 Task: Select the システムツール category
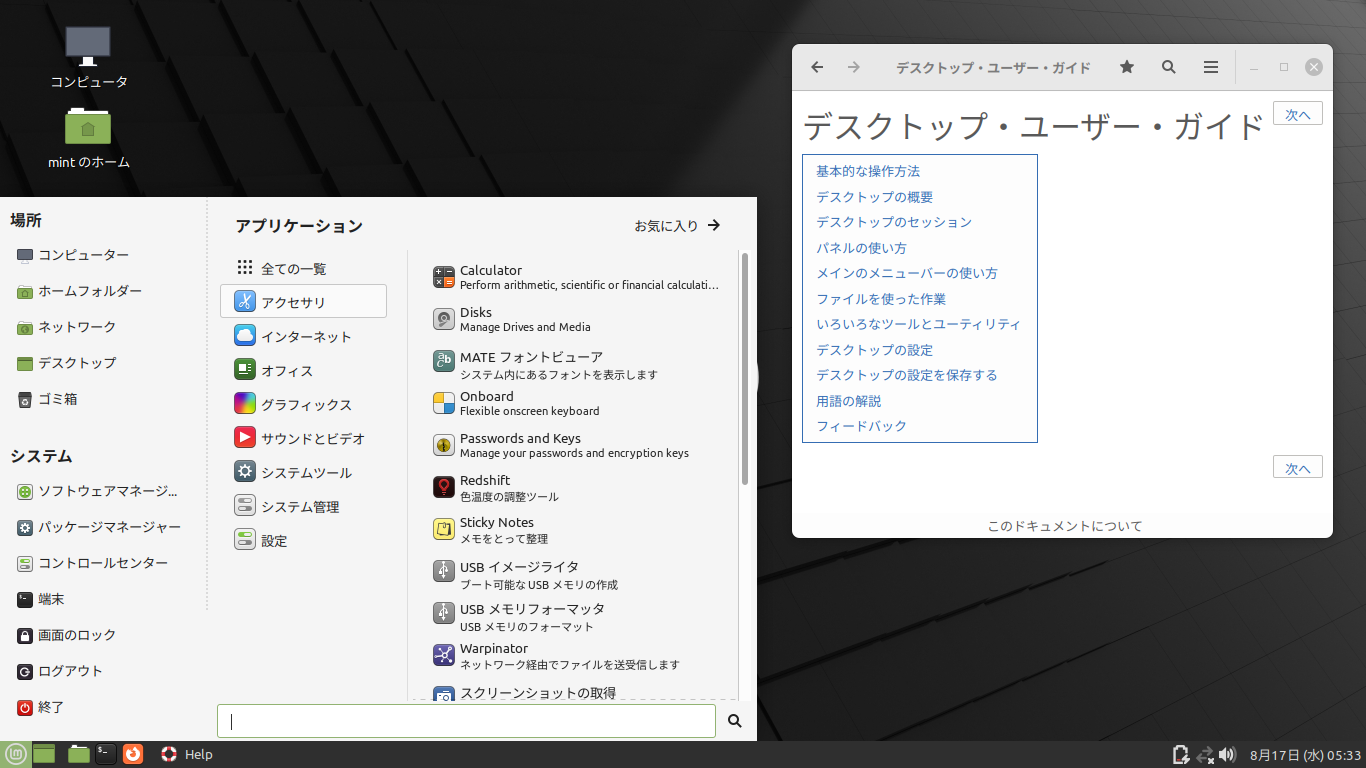pyautogui.click(x=305, y=473)
